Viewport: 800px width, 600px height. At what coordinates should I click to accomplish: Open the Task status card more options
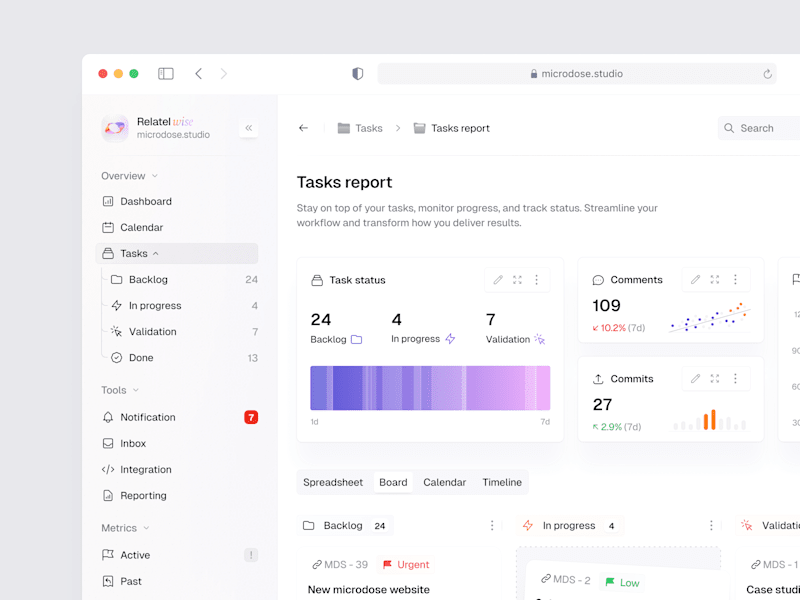[537, 280]
